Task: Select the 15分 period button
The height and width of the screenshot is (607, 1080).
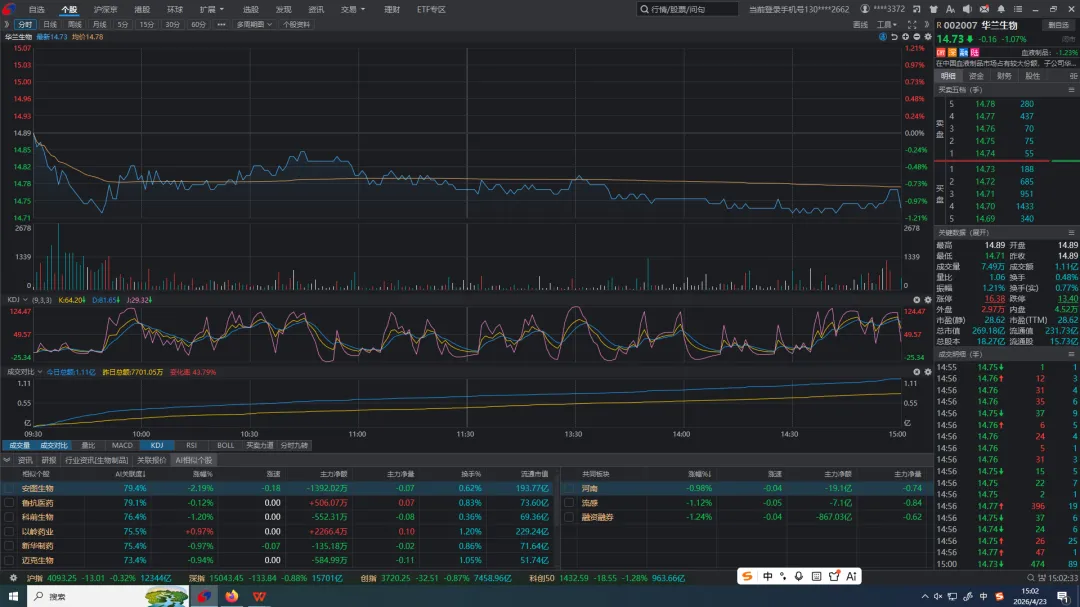Action: [147, 24]
